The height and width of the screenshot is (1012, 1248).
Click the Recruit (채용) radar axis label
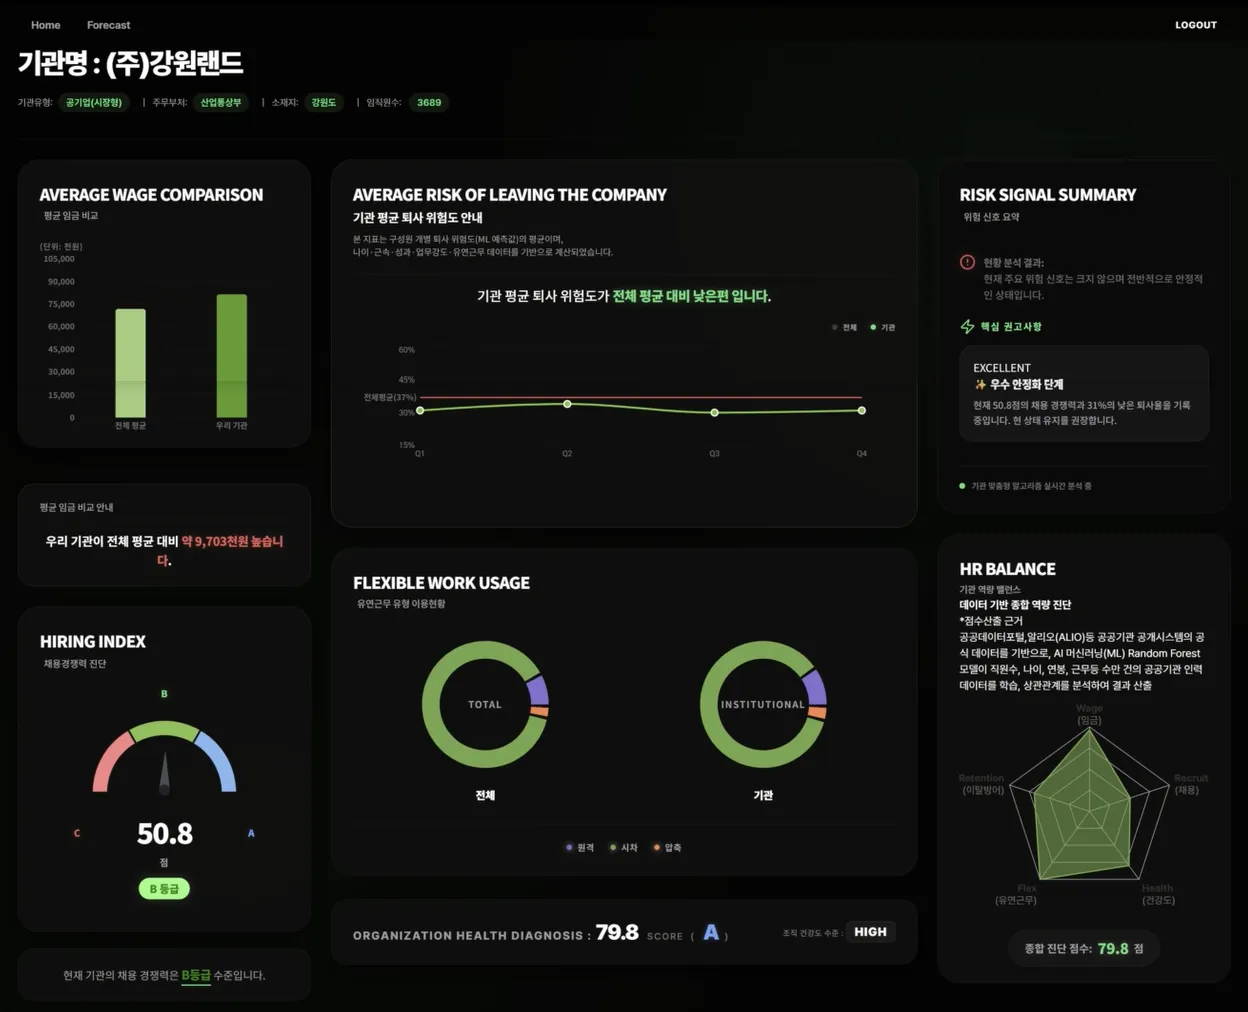[1190, 784]
